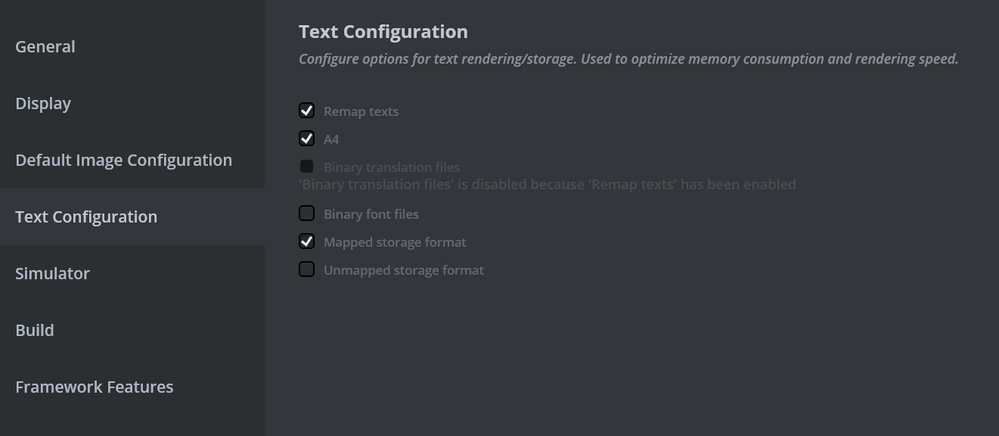Click the 'Remap texts' label text

(x=361, y=111)
